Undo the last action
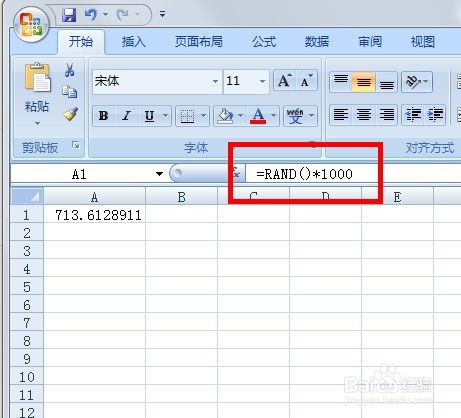The width and height of the screenshot is (461, 418). point(90,15)
